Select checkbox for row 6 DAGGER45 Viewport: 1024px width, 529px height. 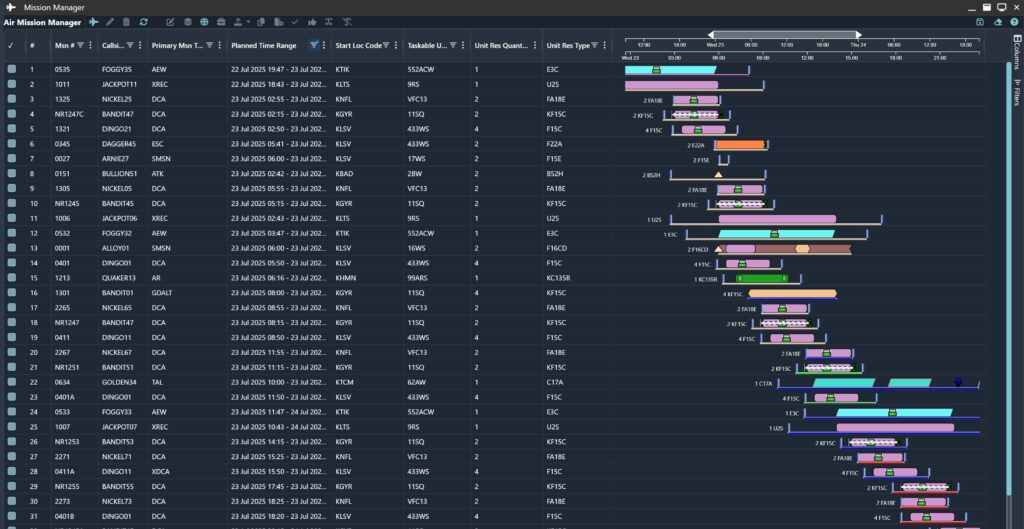tap(12, 144)
